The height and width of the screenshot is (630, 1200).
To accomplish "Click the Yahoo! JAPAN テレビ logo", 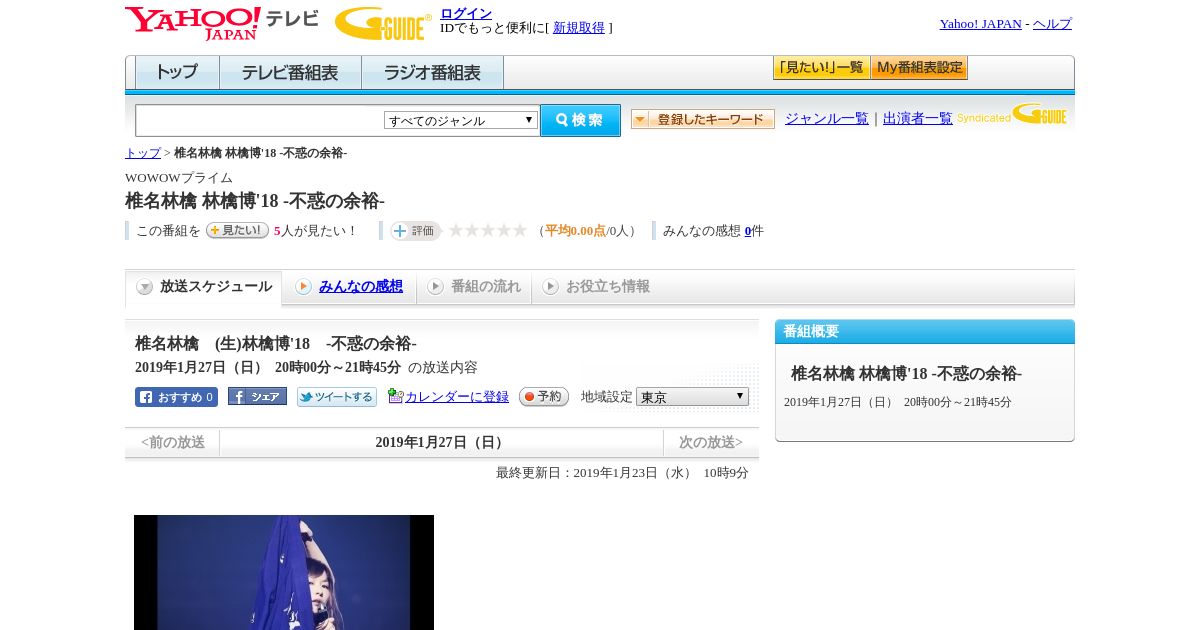I will click(x=221, y=23).
